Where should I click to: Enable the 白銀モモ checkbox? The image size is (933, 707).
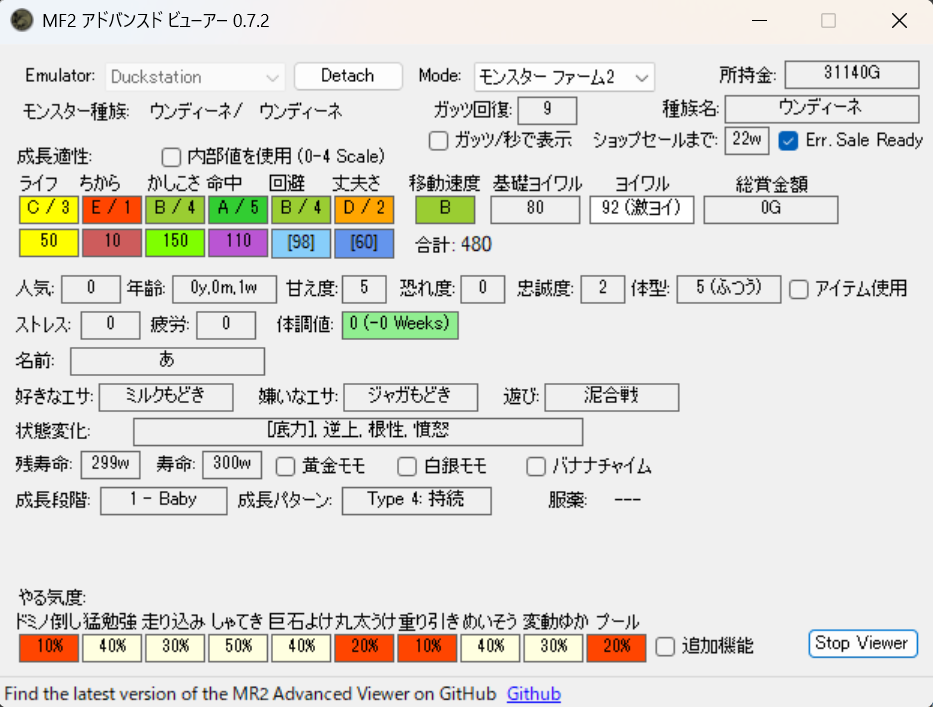[x=406, y=466]
